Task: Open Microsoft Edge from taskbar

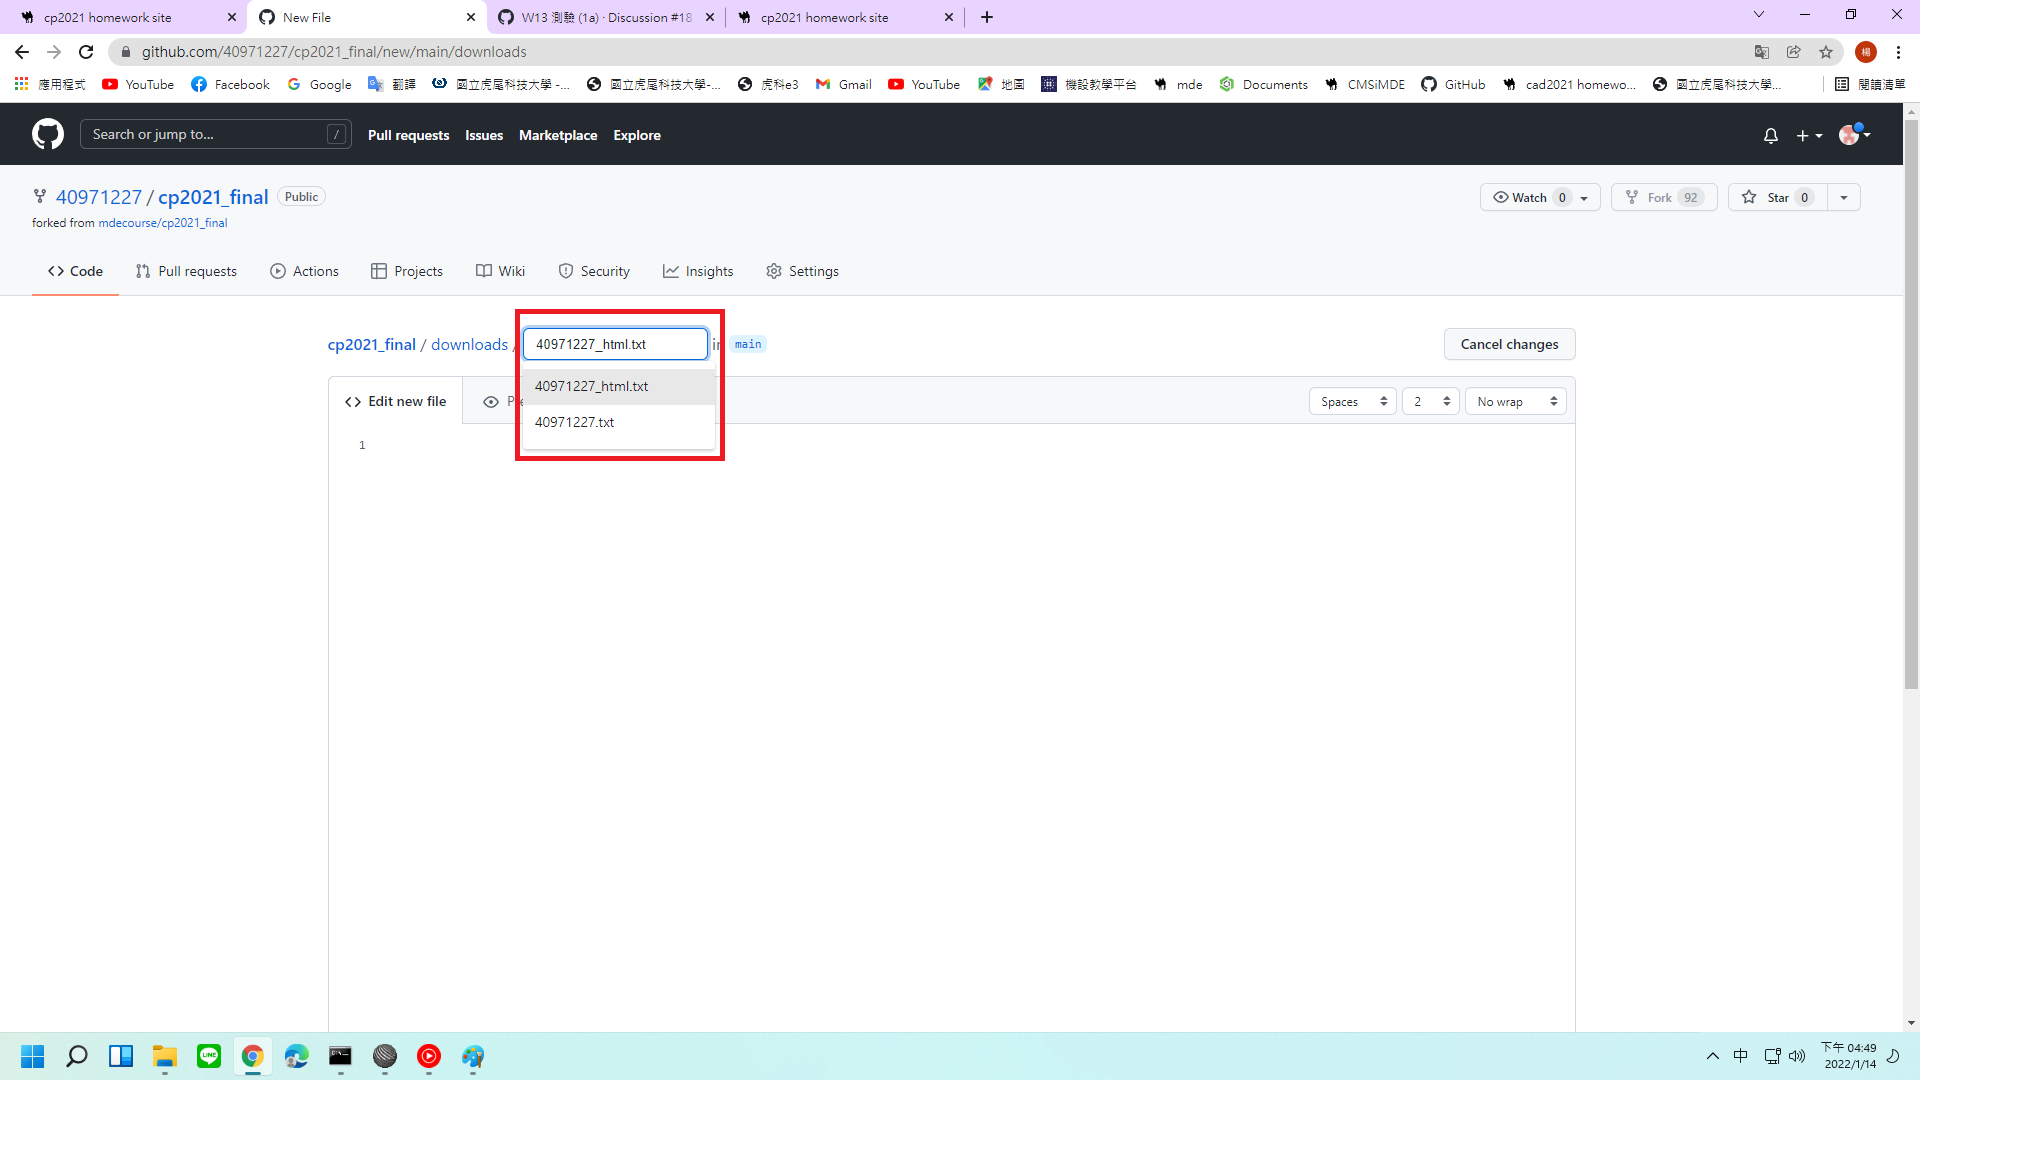Action: [x=297, y=1056]
